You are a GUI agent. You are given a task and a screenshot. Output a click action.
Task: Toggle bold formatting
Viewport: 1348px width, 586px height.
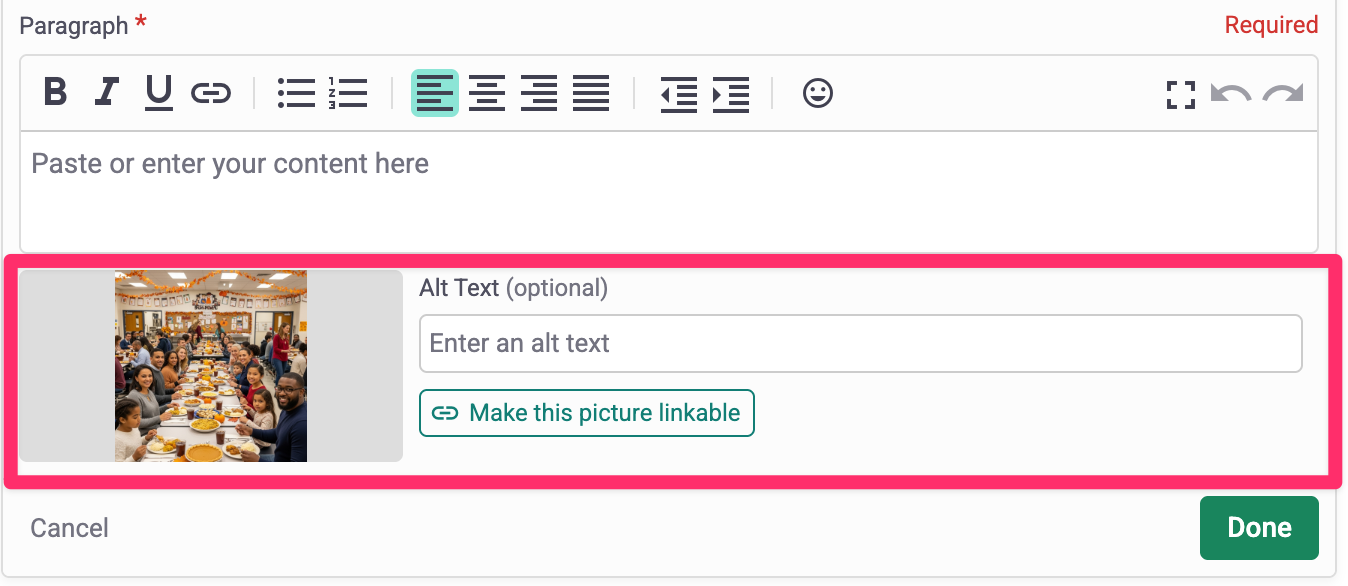56,93
